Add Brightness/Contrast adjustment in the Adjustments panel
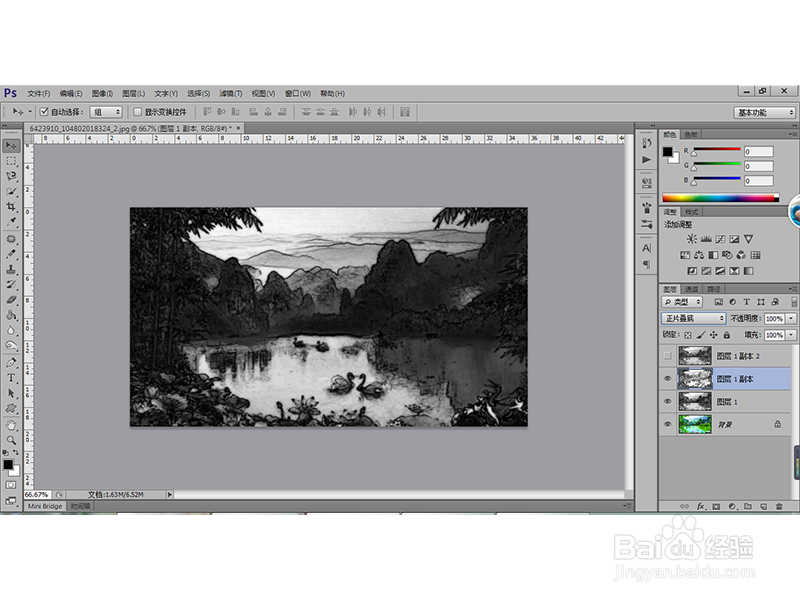The width and height of the screenshot is (800, 600). click(691, 239)
